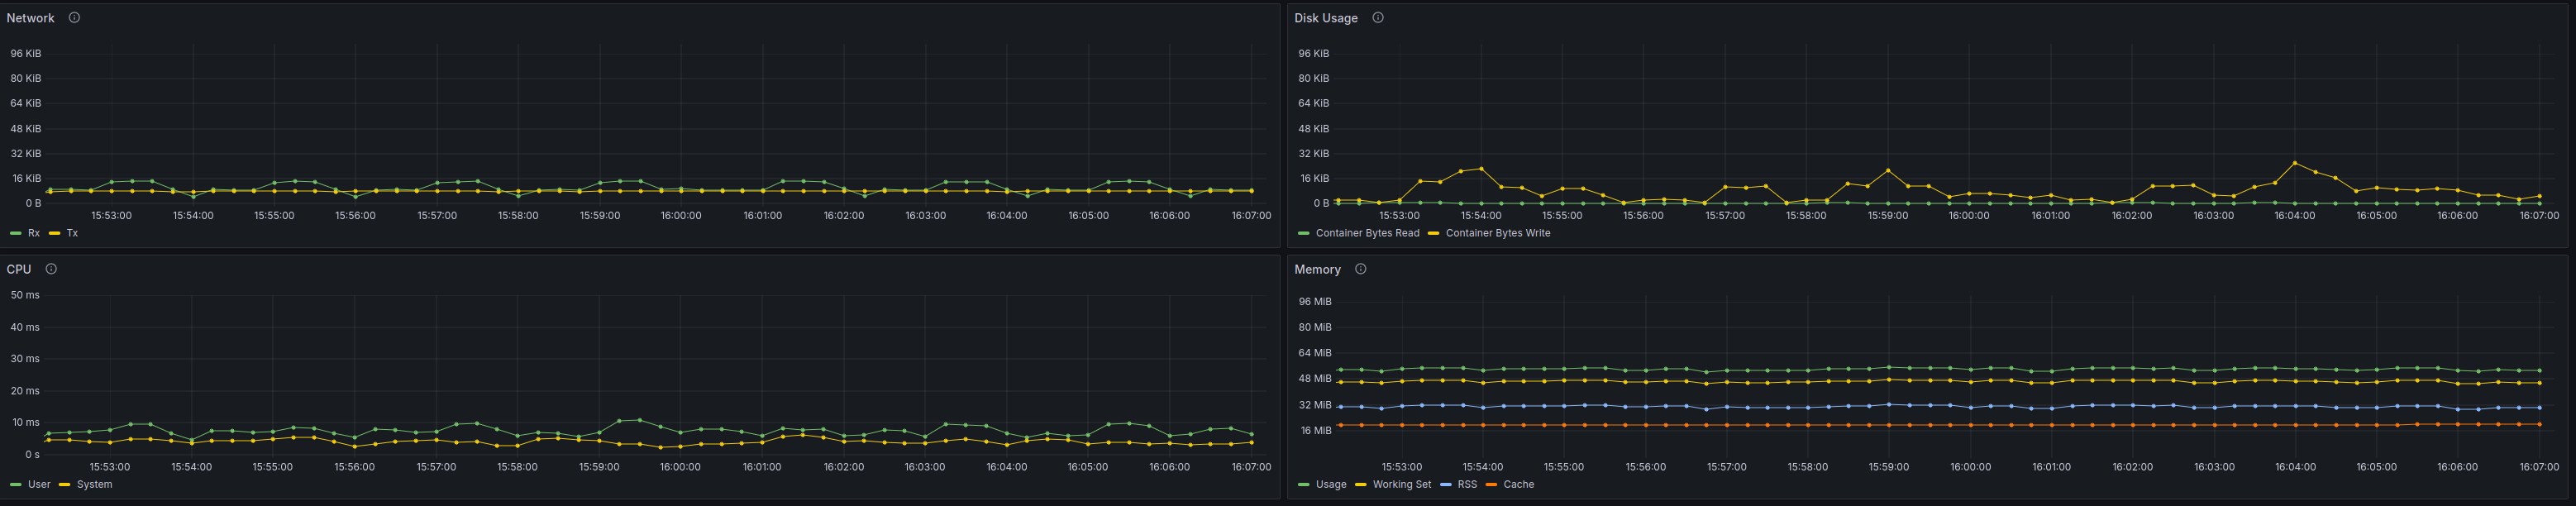Click the green Rx color swatch
Viewport: 2576px width, 506px height.
(x=15, y=233)
